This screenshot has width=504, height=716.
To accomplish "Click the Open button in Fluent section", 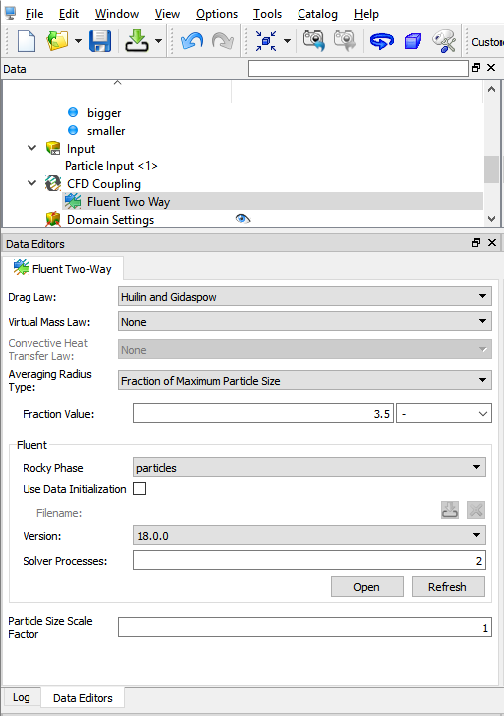I will [367, 586].
